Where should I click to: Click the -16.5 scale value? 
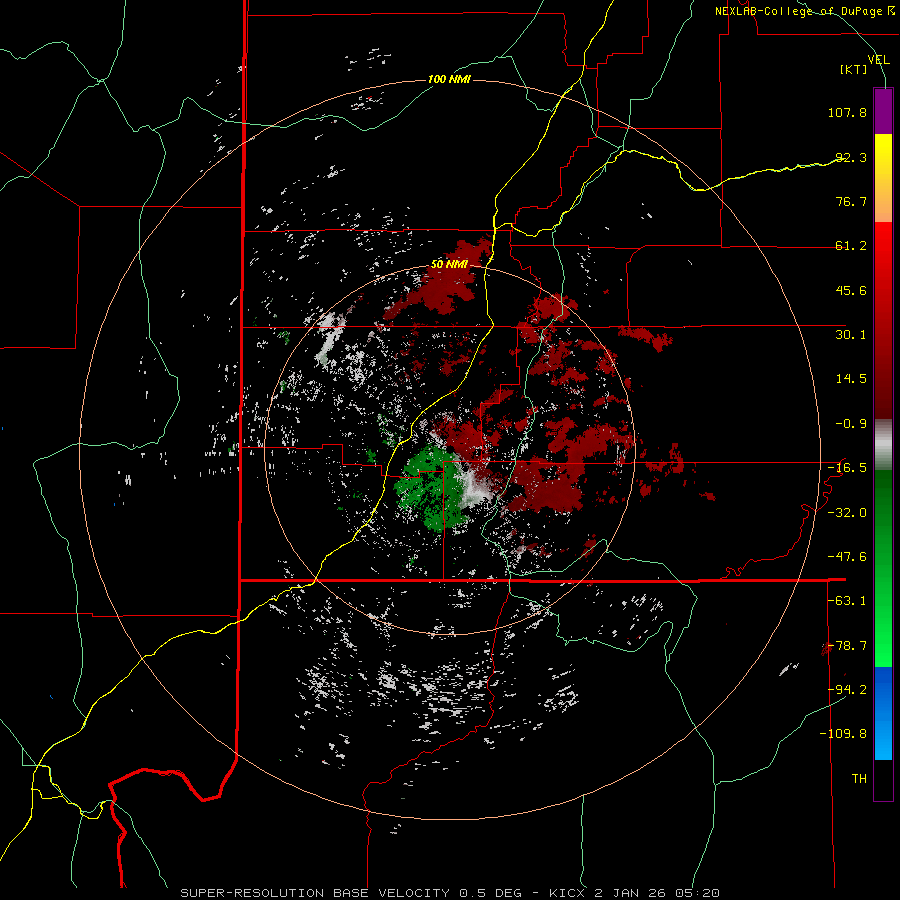pyautogui.click(x=847, y=468)
